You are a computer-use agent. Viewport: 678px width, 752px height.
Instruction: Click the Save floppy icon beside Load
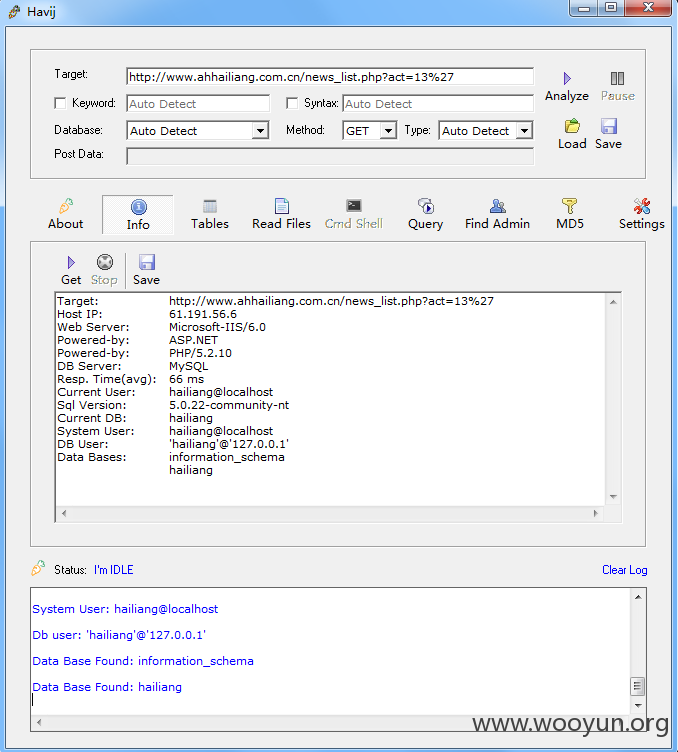608,126
